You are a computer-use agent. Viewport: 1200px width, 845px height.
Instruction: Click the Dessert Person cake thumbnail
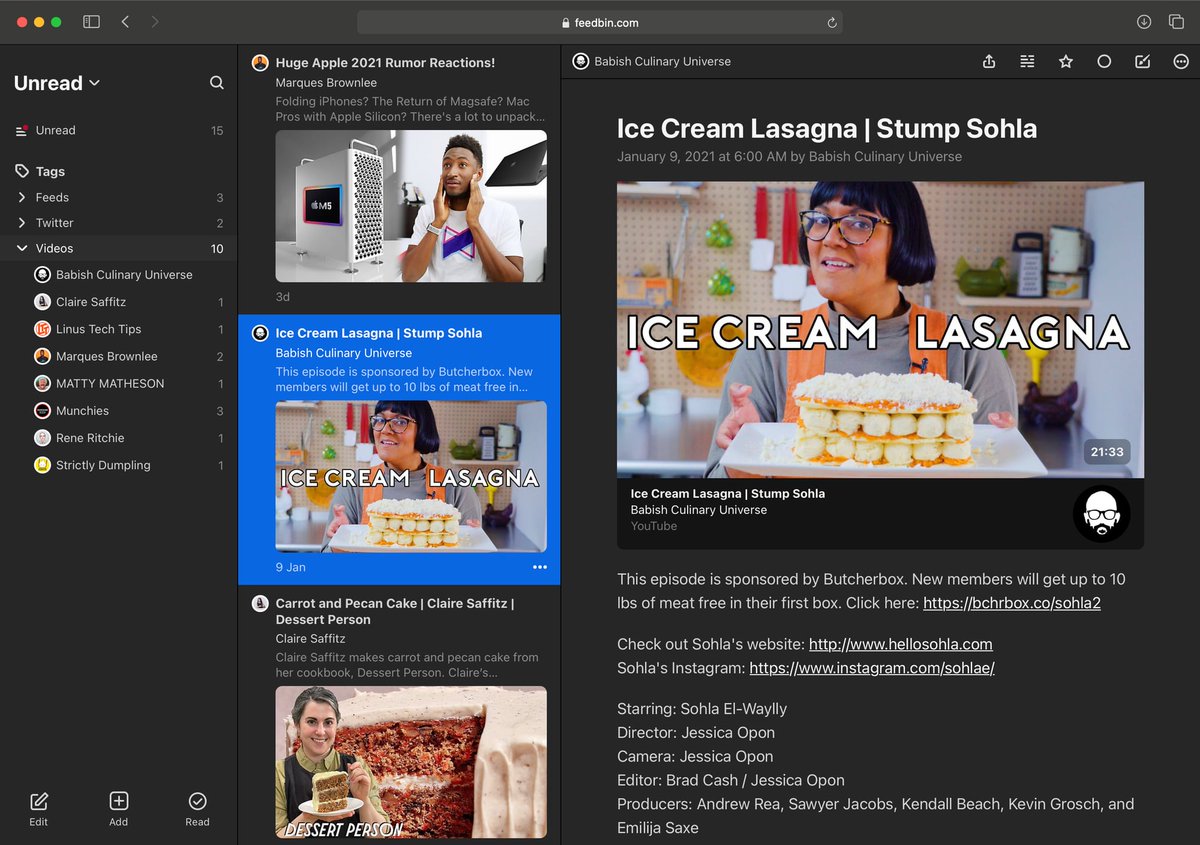(411, 762)
